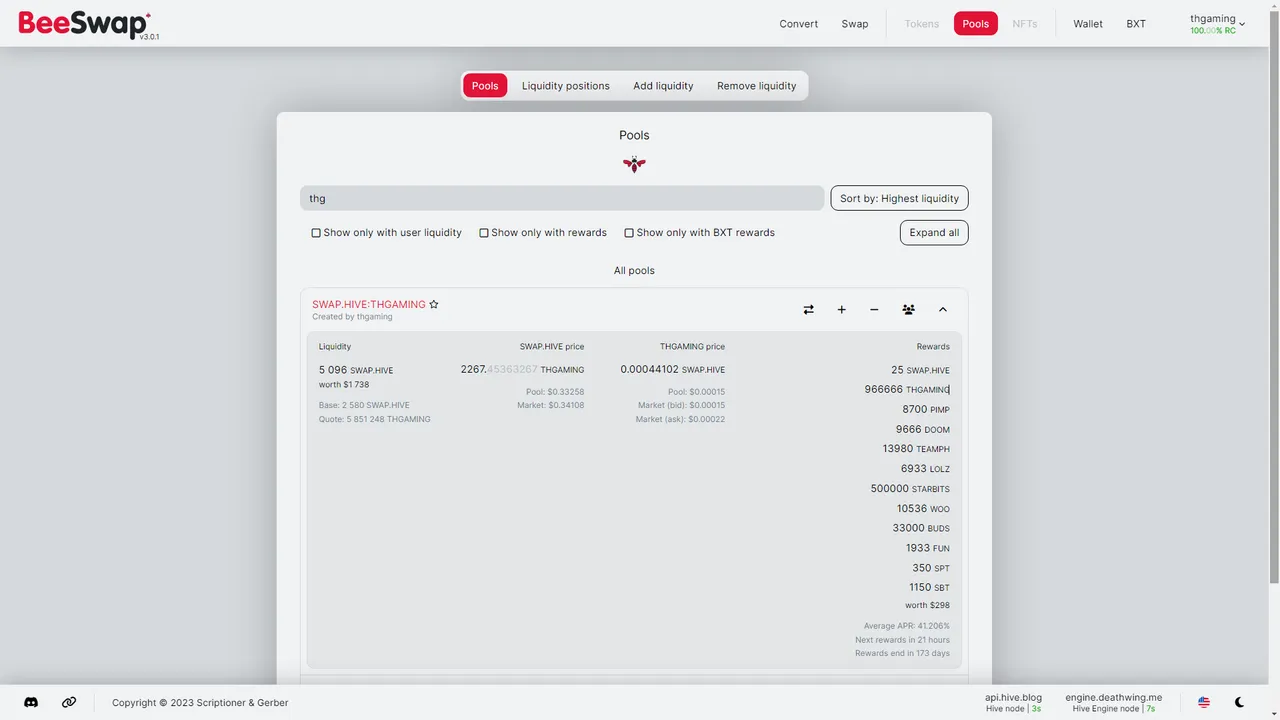Click the 6933 LOLZ reward entry
The width and height of the screenshot is (1280, 720).
coord(925,468)
